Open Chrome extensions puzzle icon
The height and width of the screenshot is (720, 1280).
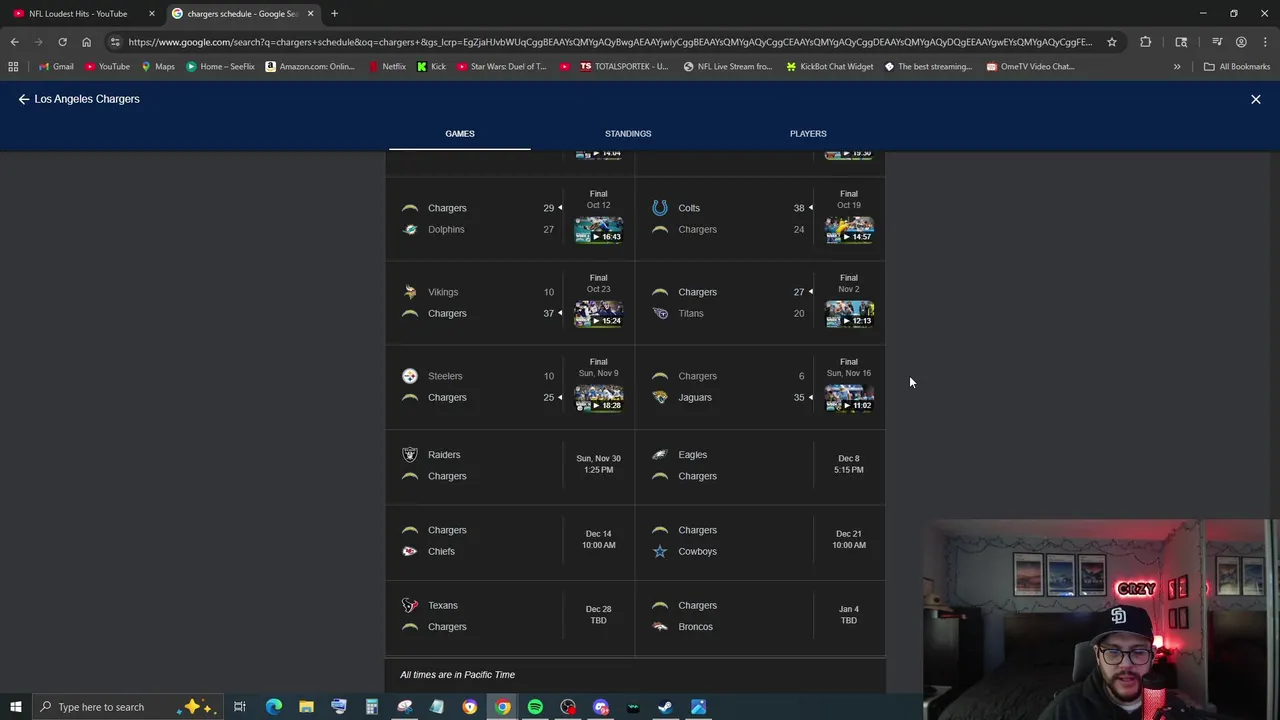[1145, 42]
